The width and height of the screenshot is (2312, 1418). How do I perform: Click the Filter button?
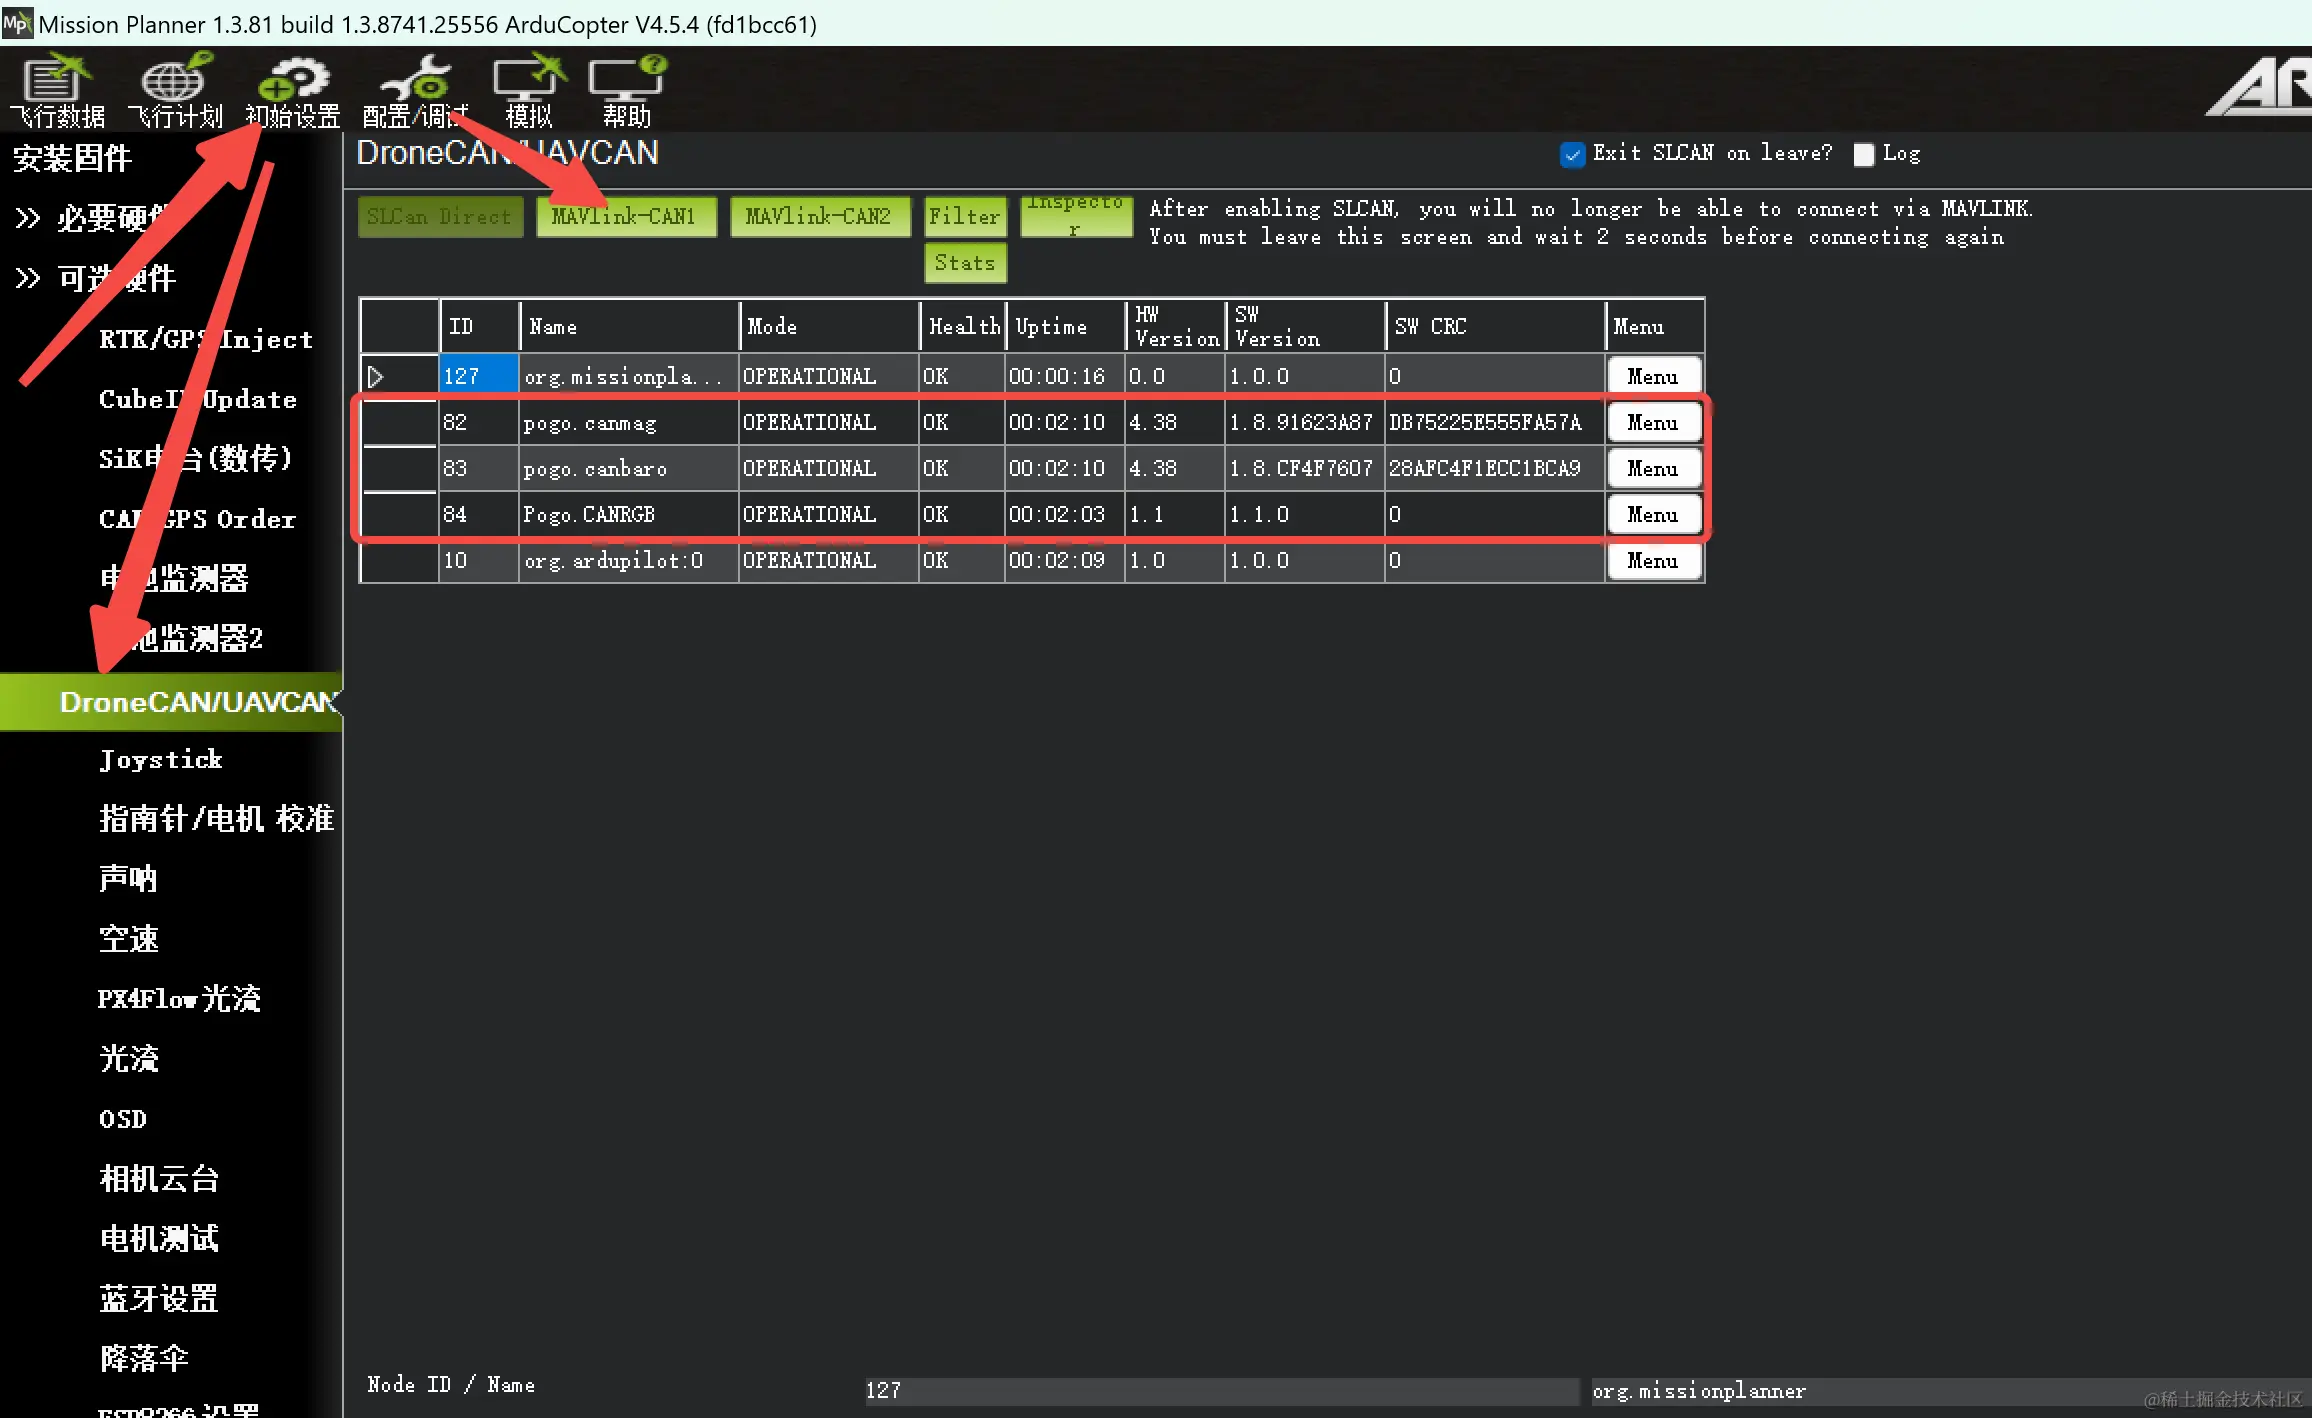click(964, 217)
